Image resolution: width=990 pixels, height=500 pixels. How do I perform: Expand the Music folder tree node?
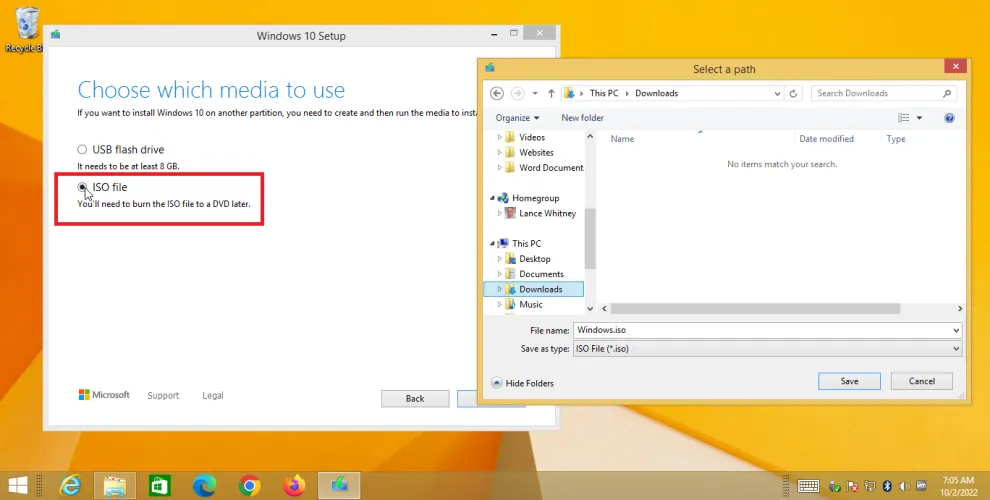500,304
